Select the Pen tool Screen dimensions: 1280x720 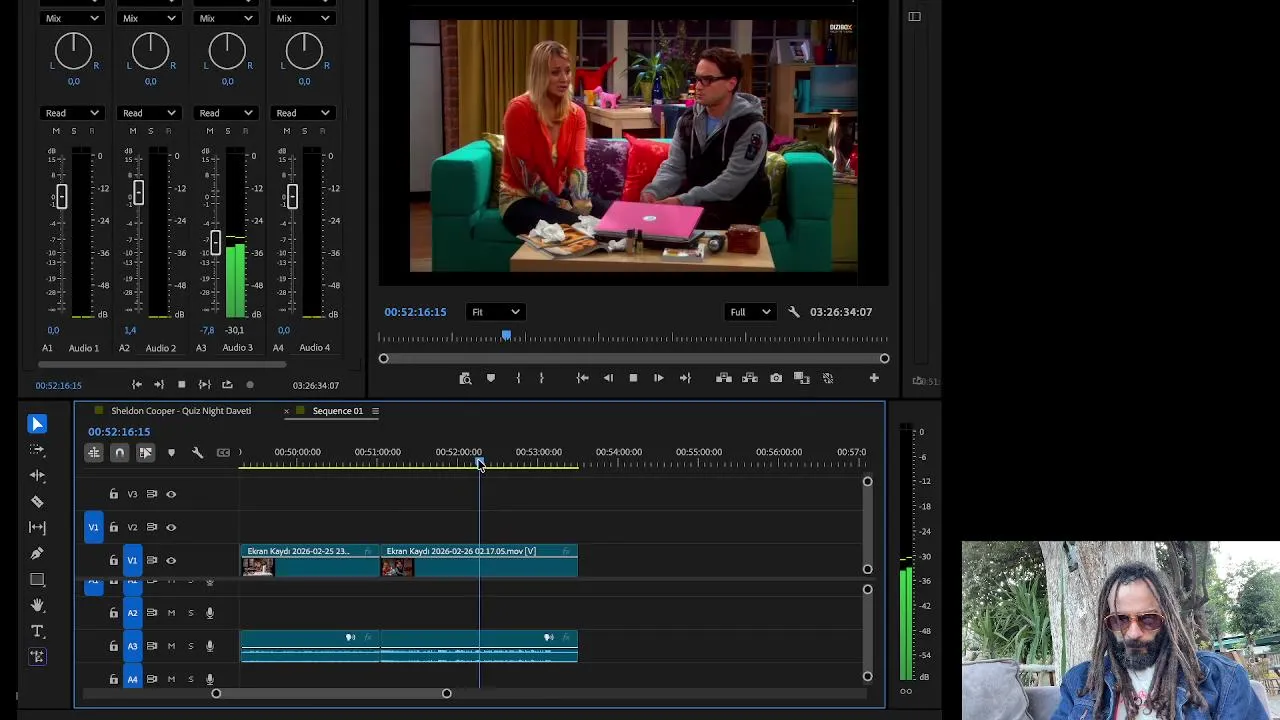click(37, 553)
